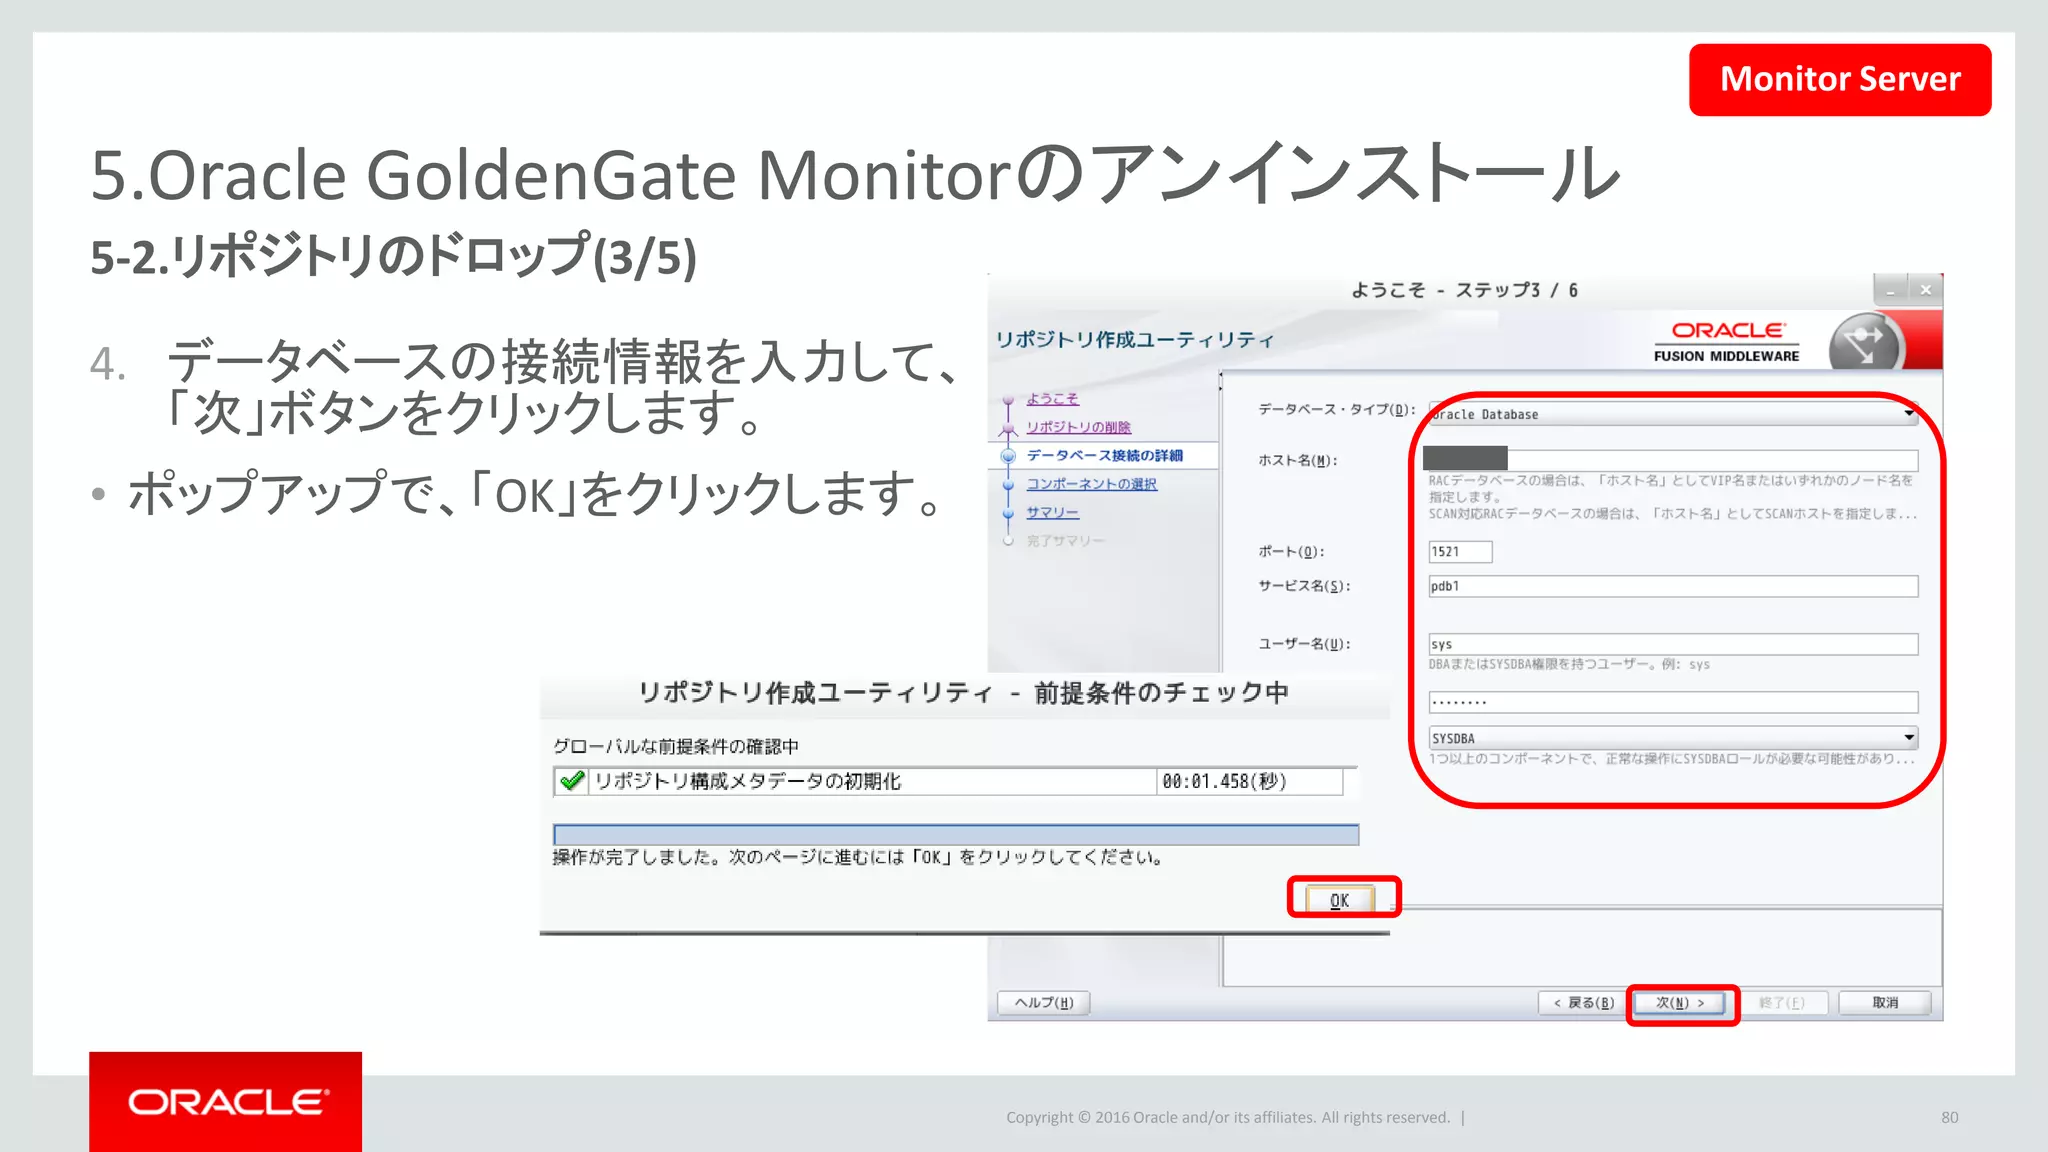Viewport: 2048px width, 1152px height.
Task: Click the OK button in the prerequisite check popup
Action: pyautogui.click(x=1340, y=899)
